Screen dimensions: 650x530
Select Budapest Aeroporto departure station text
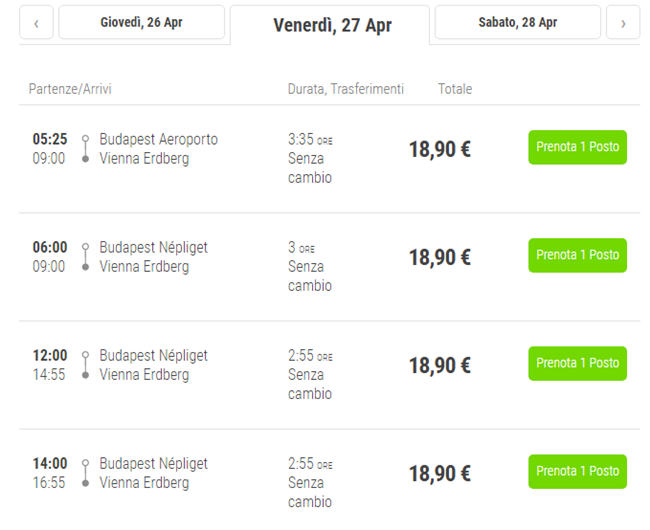[x=158, y=139]
